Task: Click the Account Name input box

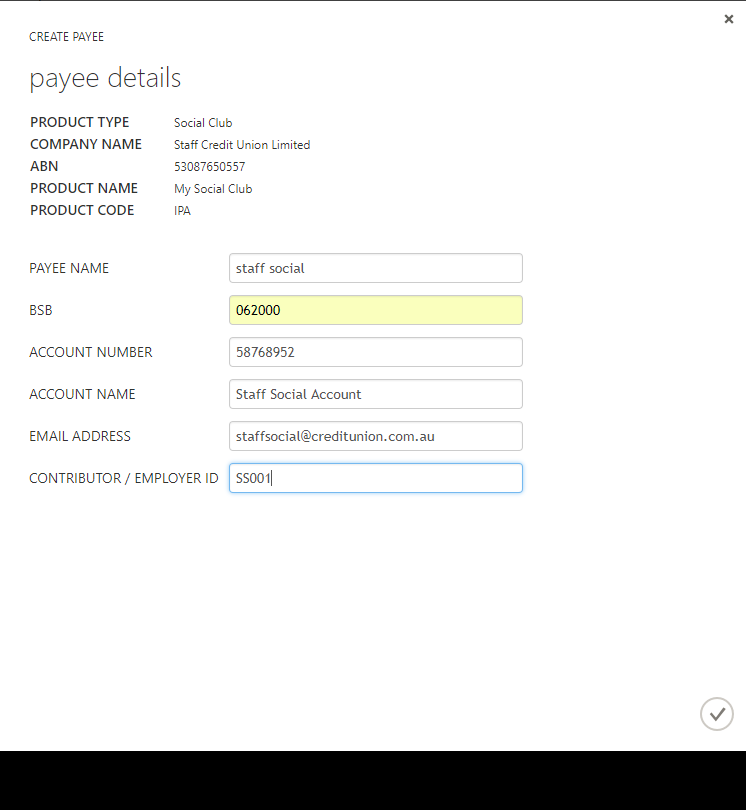Action: click(376, 394)
